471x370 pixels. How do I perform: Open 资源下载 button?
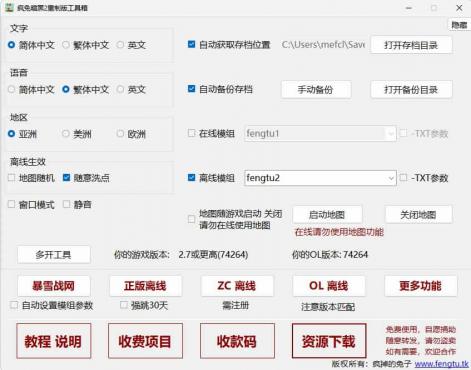click(x=329, y=341)
